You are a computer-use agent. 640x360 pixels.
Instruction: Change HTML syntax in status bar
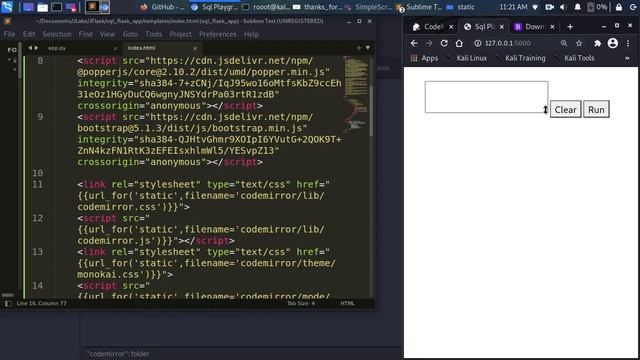click(347, 303)
